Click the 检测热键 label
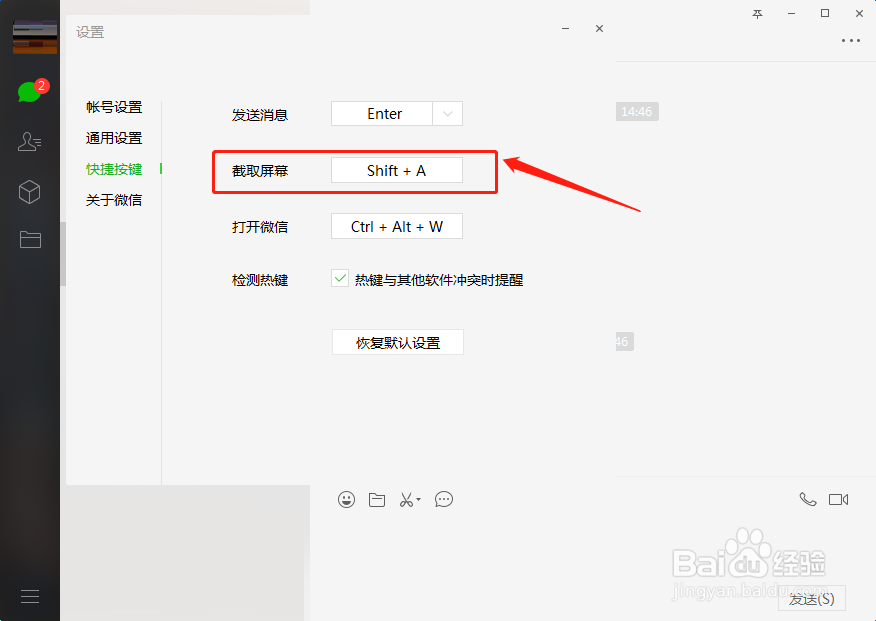Image resolution: width=876 pixels, height=621 pixels. coord(260,280)
